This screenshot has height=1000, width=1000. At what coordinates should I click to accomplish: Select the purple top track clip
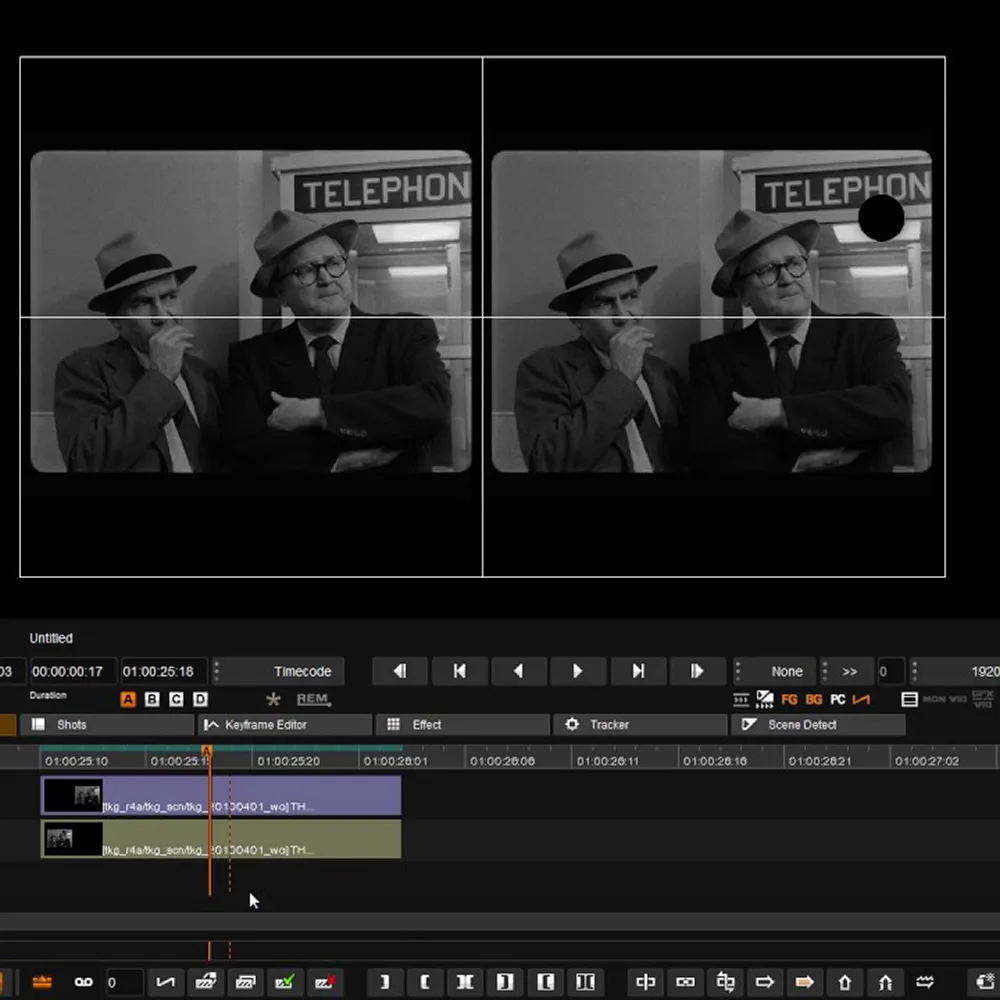click(221, 795)
